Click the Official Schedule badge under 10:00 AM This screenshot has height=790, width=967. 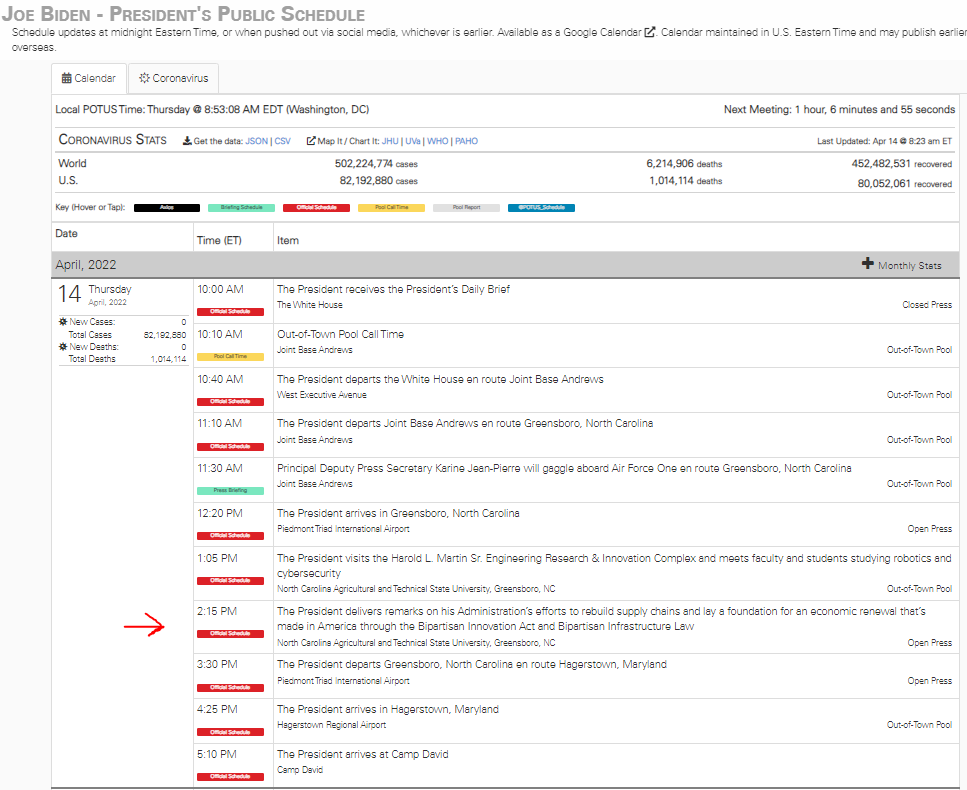[x=231, y=311]
